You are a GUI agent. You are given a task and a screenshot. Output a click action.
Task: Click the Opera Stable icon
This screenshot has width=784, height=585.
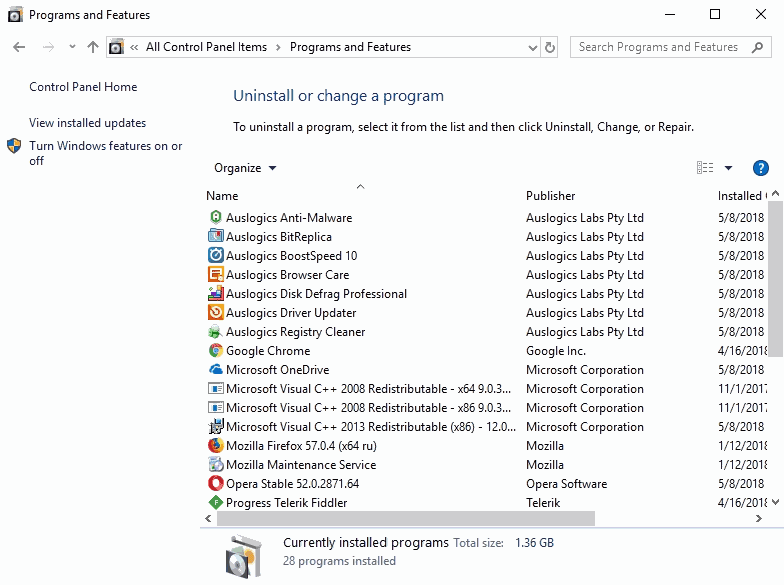coord(216,484)
